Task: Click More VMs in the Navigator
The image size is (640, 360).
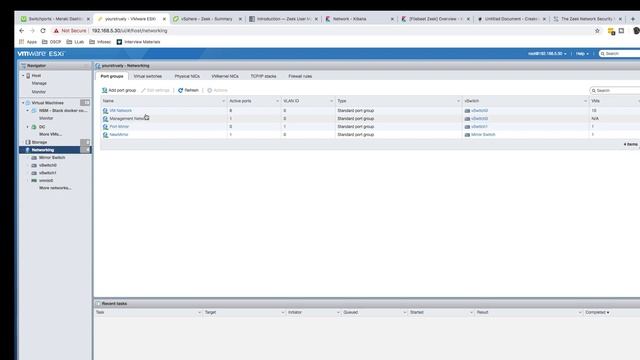Action: [x=50, y=134]
